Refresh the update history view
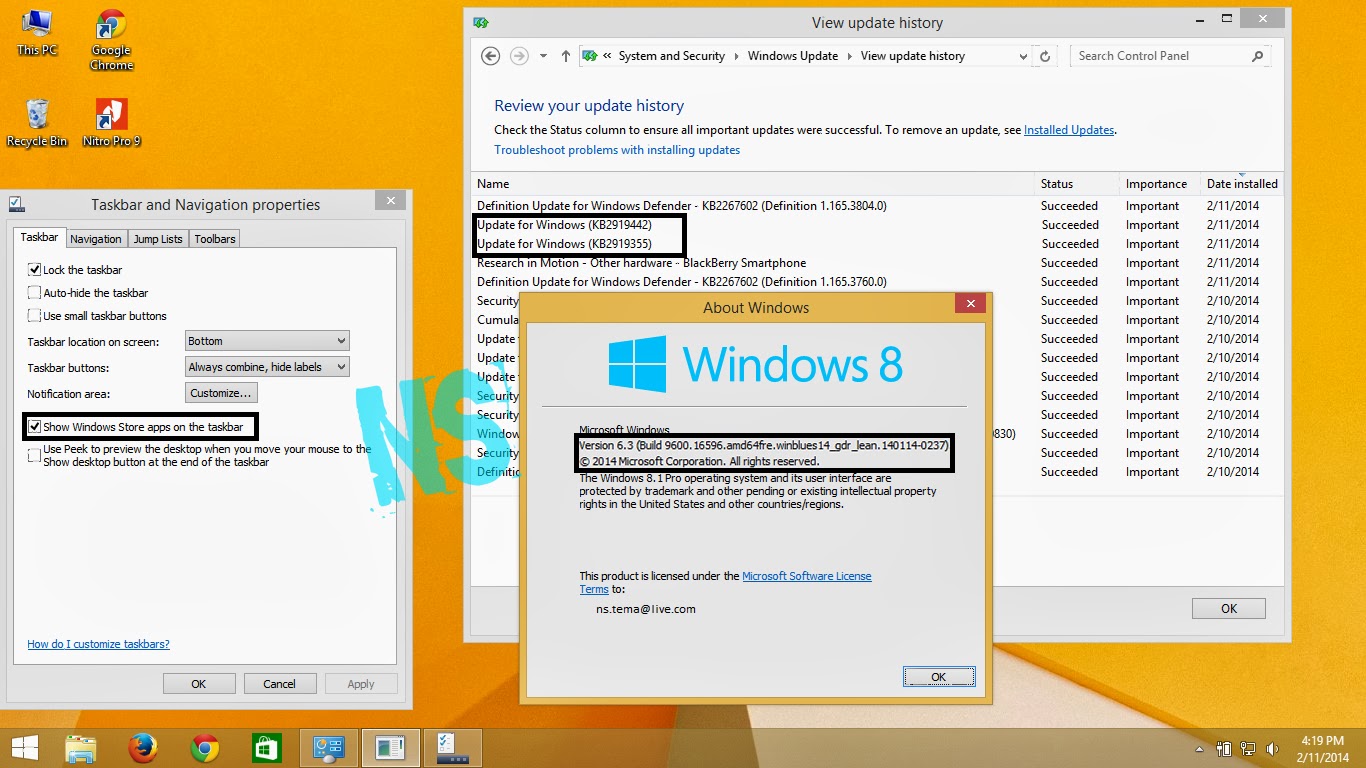The height and width of the screenshot is (768, 1366). [x=1046, y=57]
